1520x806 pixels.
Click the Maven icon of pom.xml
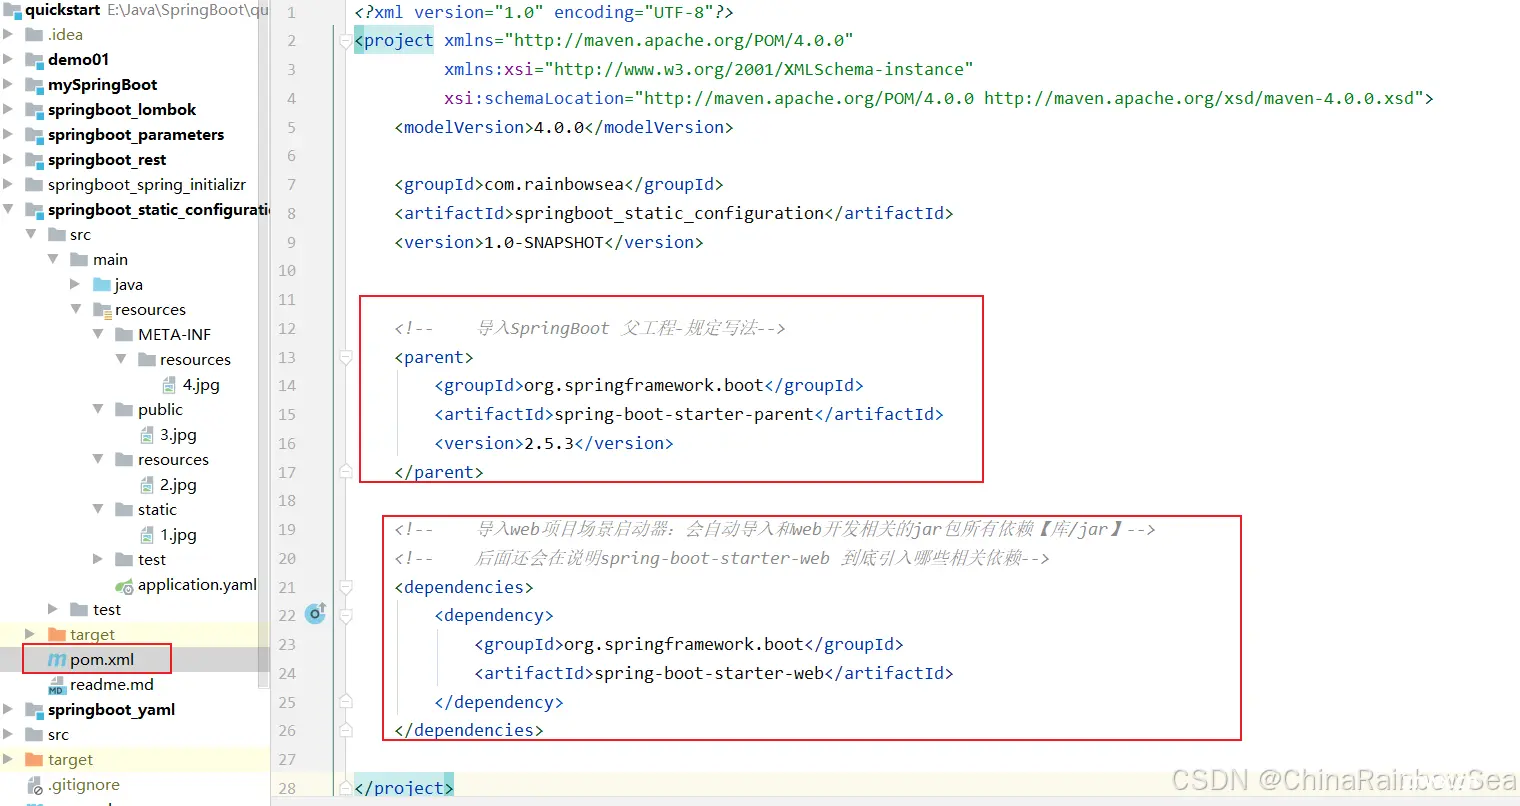57,660
